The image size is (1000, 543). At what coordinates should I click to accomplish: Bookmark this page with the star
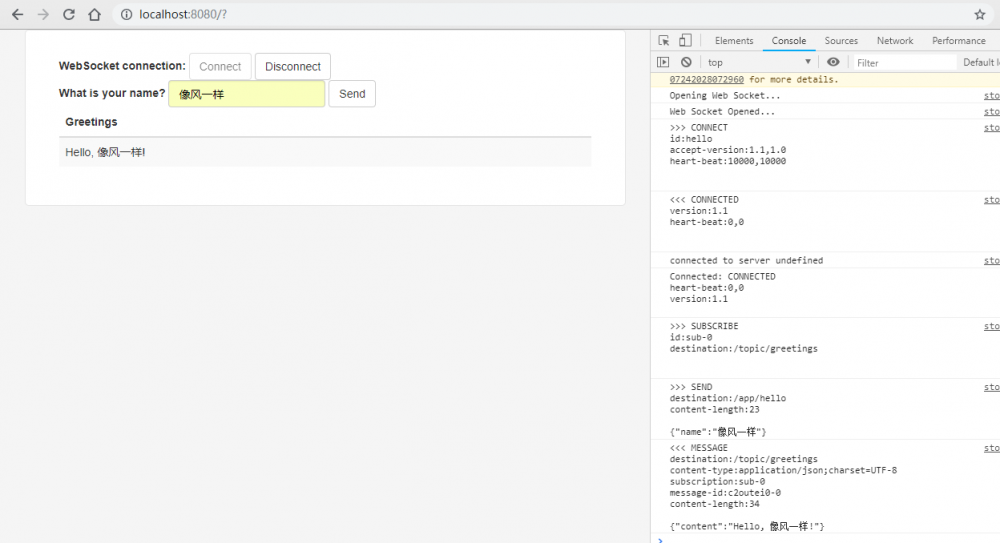coord(980,15)
